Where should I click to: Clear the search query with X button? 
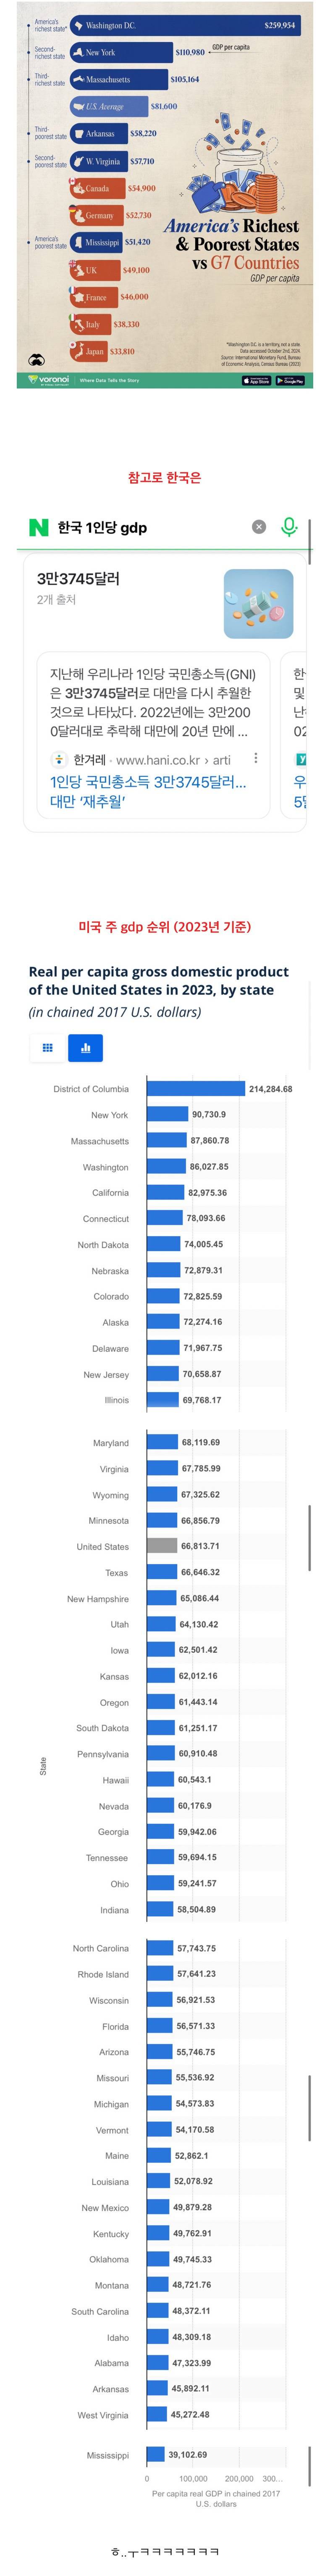pos(259,527)
